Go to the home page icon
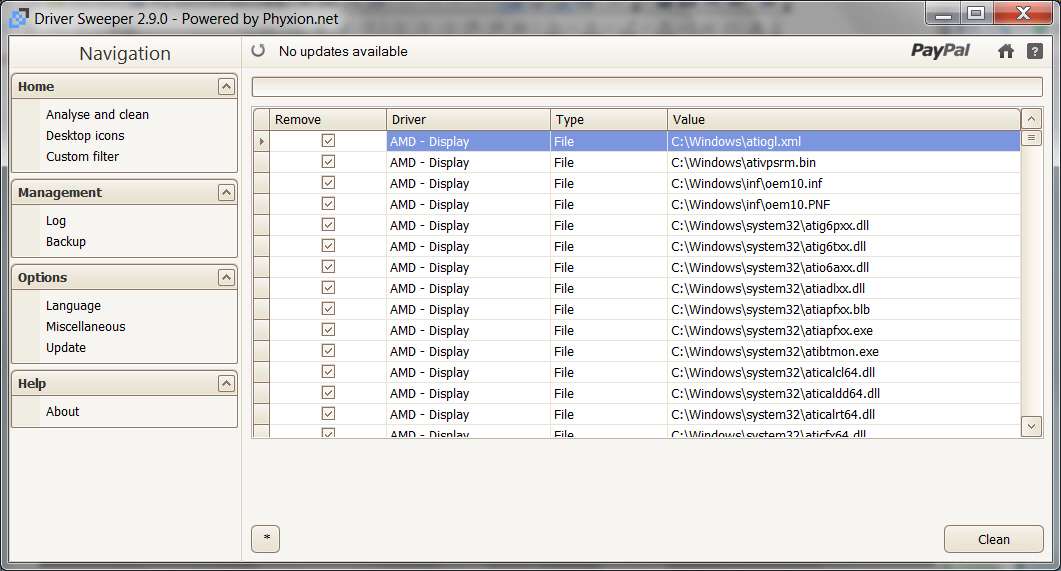Screen dimensions: 1061x571 point(1006,51)
